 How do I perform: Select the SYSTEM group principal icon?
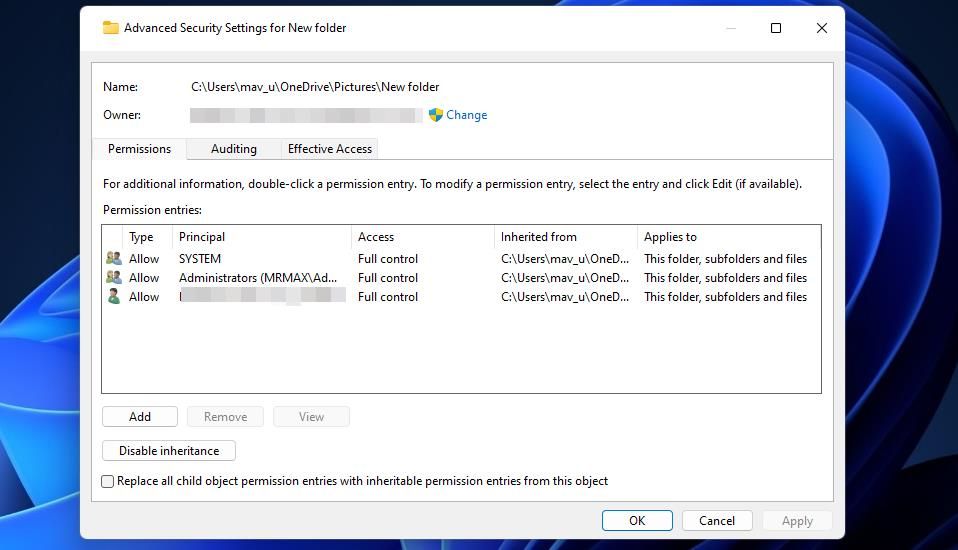coord(114,259)
